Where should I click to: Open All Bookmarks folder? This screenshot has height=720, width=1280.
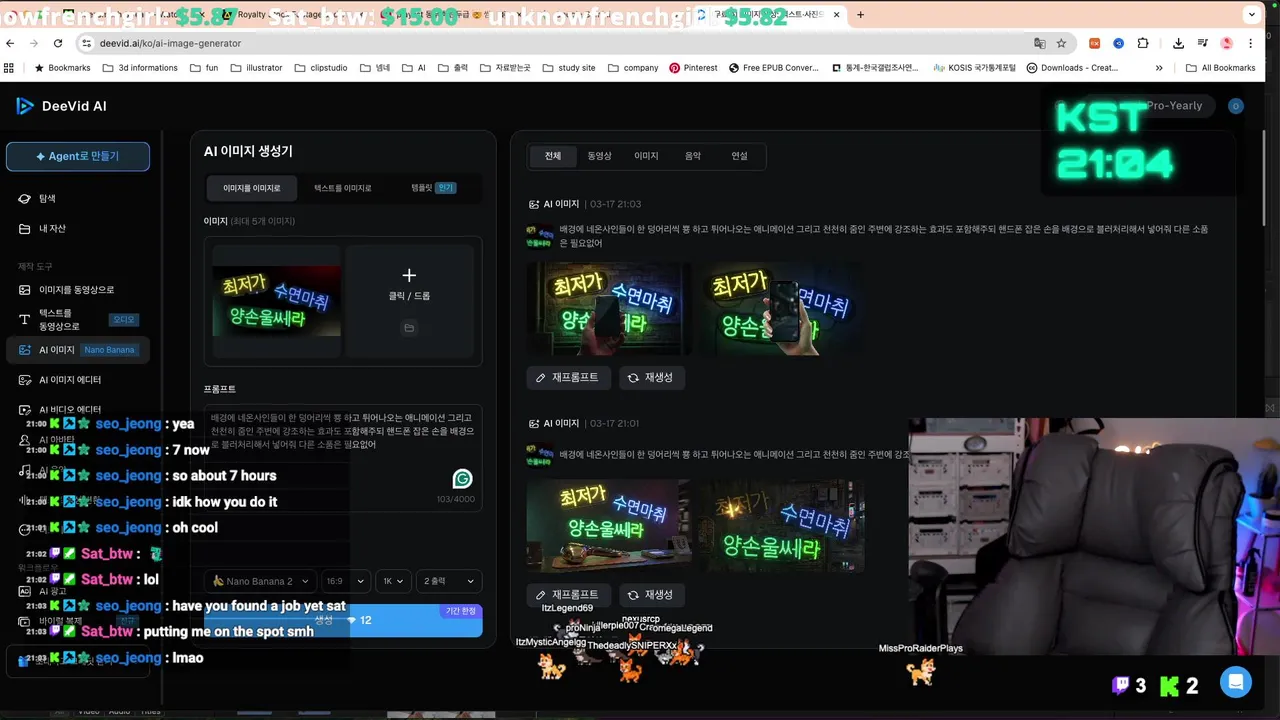pyautogui.click(x=1220, y=68)
